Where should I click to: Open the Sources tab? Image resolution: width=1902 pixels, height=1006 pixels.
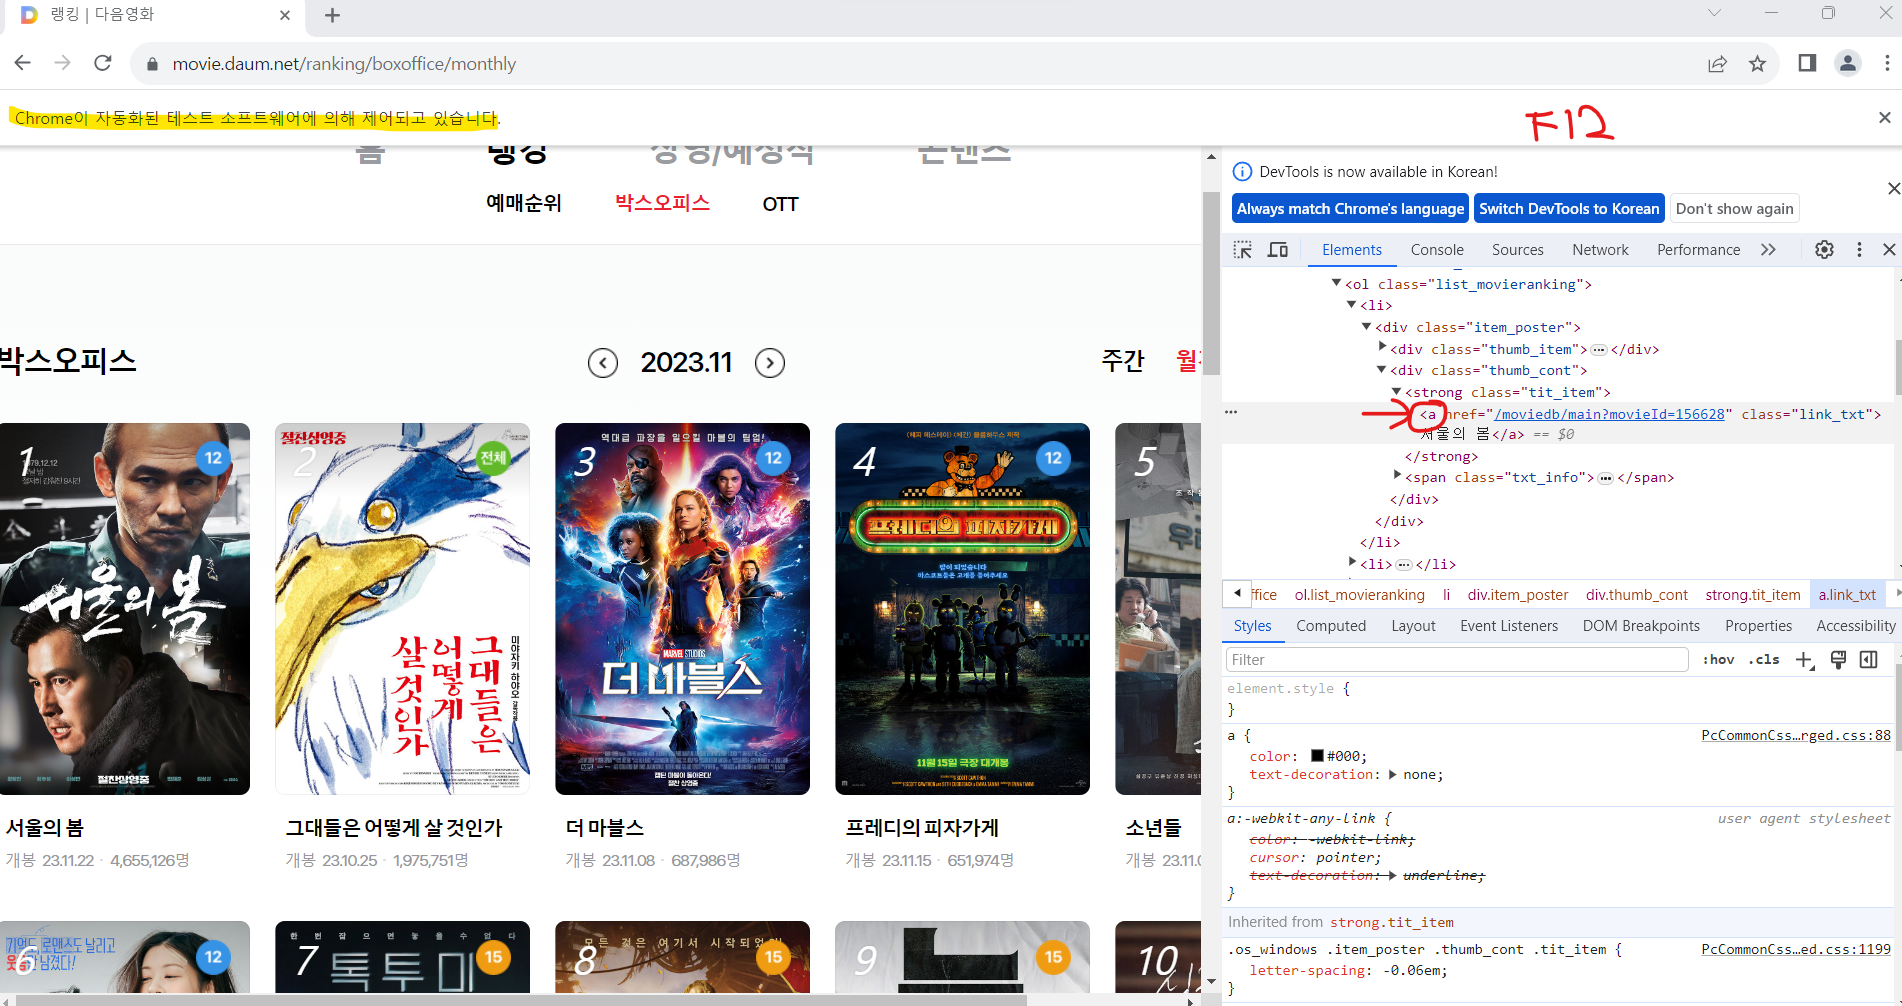[1517, 250]
